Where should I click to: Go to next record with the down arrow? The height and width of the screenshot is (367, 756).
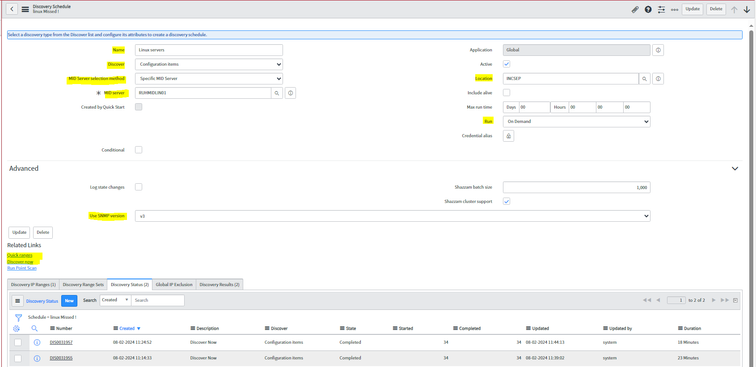click(747, 9)
